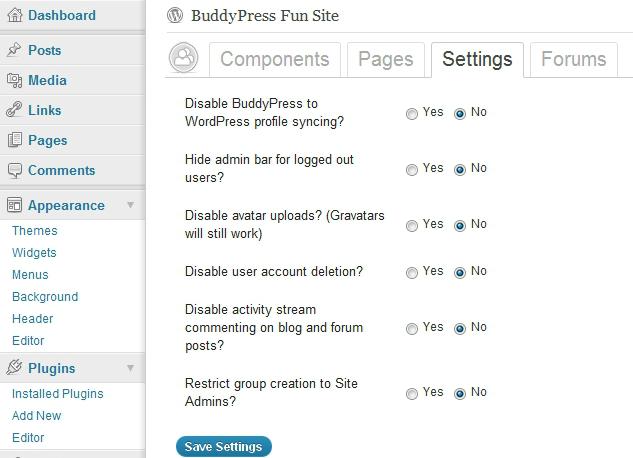633x458 pixels.
Task: Open Editor under Appearance
Action: click(28, 341)
